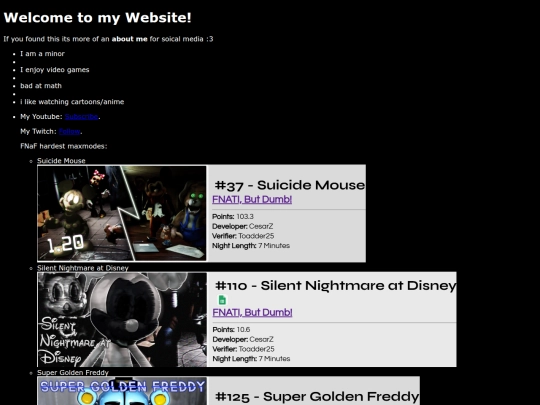Click "Points: 103.3" in Suicide Mouse card

tap(233, 217)
